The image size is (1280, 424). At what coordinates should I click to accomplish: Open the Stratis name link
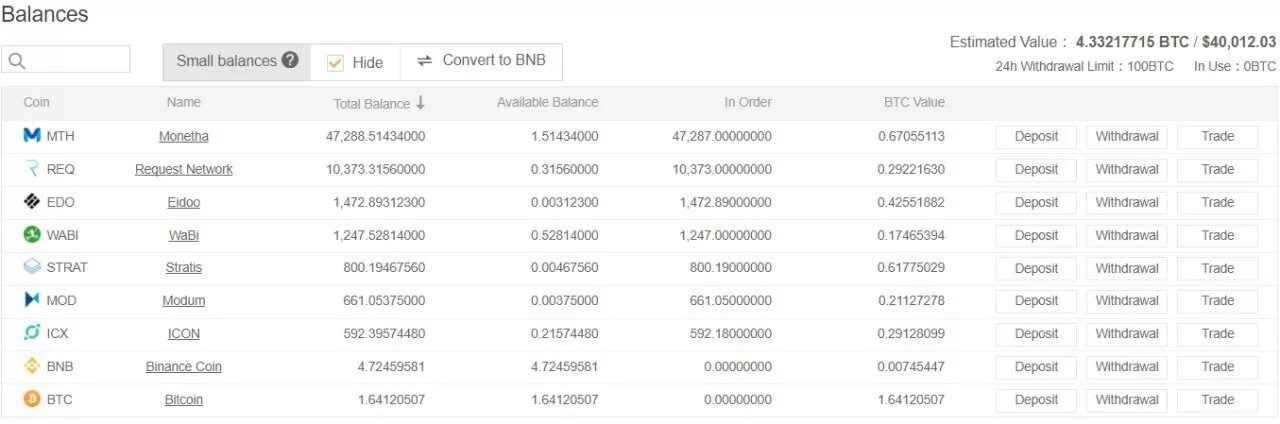click(x=184, y=268)
